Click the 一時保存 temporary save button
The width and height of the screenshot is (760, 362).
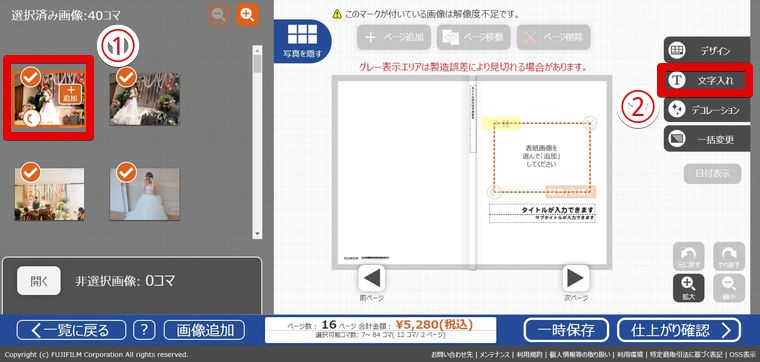point(566,331)
